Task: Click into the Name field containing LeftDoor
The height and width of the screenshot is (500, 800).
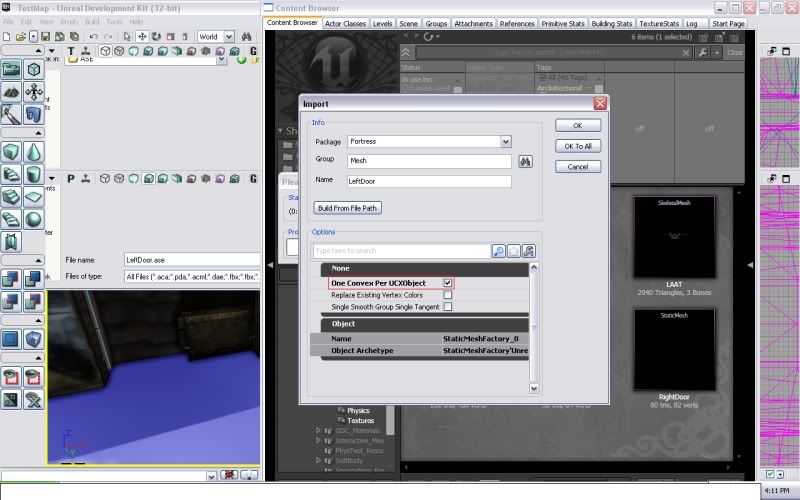Action: pyautogui.click(x=429, y=181)
